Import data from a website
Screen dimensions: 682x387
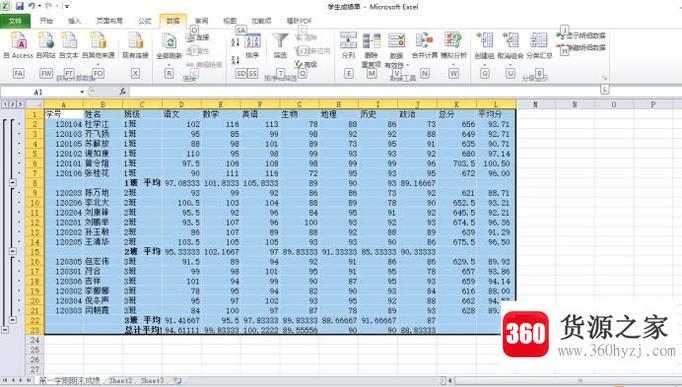pyautogui.click(x=46, y=46)
